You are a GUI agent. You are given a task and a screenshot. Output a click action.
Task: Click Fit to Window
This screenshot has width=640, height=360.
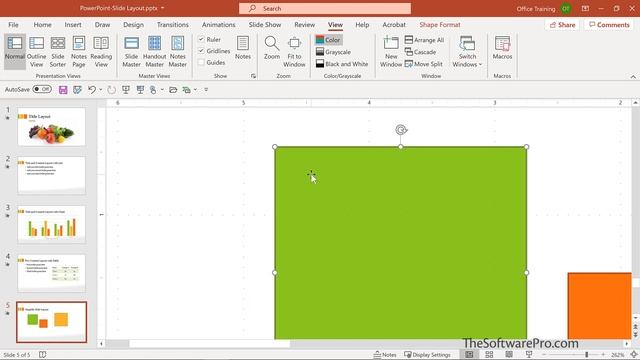coord(294,51)
